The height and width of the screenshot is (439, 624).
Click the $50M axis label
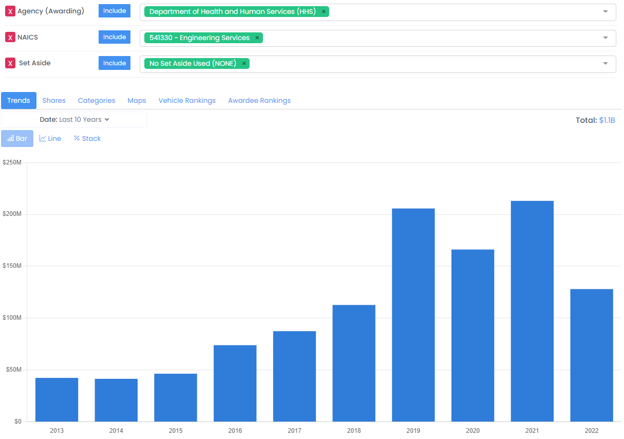coord(13,370)
